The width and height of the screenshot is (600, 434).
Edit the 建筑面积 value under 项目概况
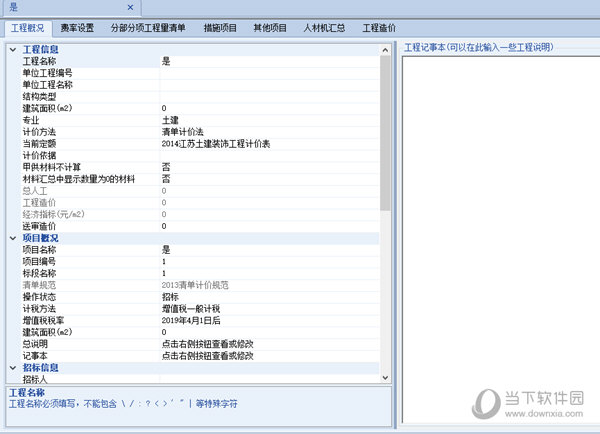click(269, 332)
